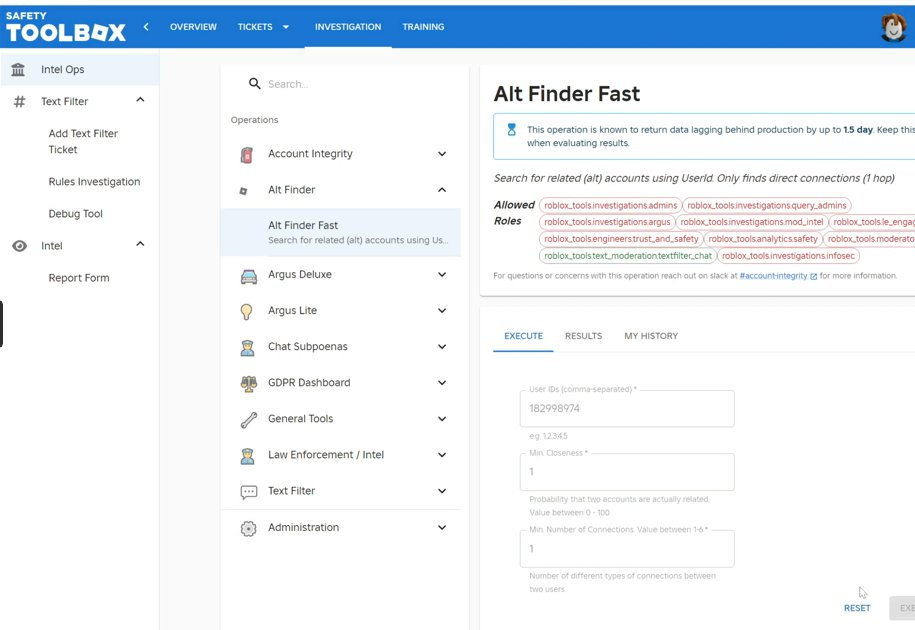Click the Argus Deluxe car icon
915x630 pixels.
(249, 276)
